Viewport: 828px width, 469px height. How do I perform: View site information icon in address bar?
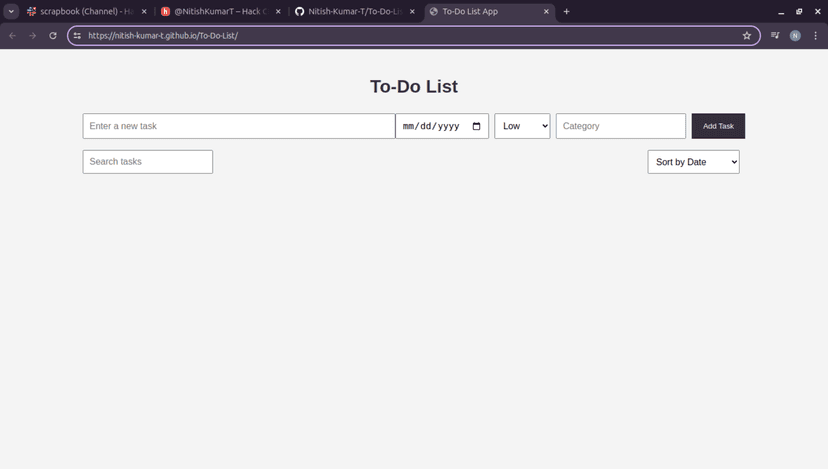pos(77,35)
